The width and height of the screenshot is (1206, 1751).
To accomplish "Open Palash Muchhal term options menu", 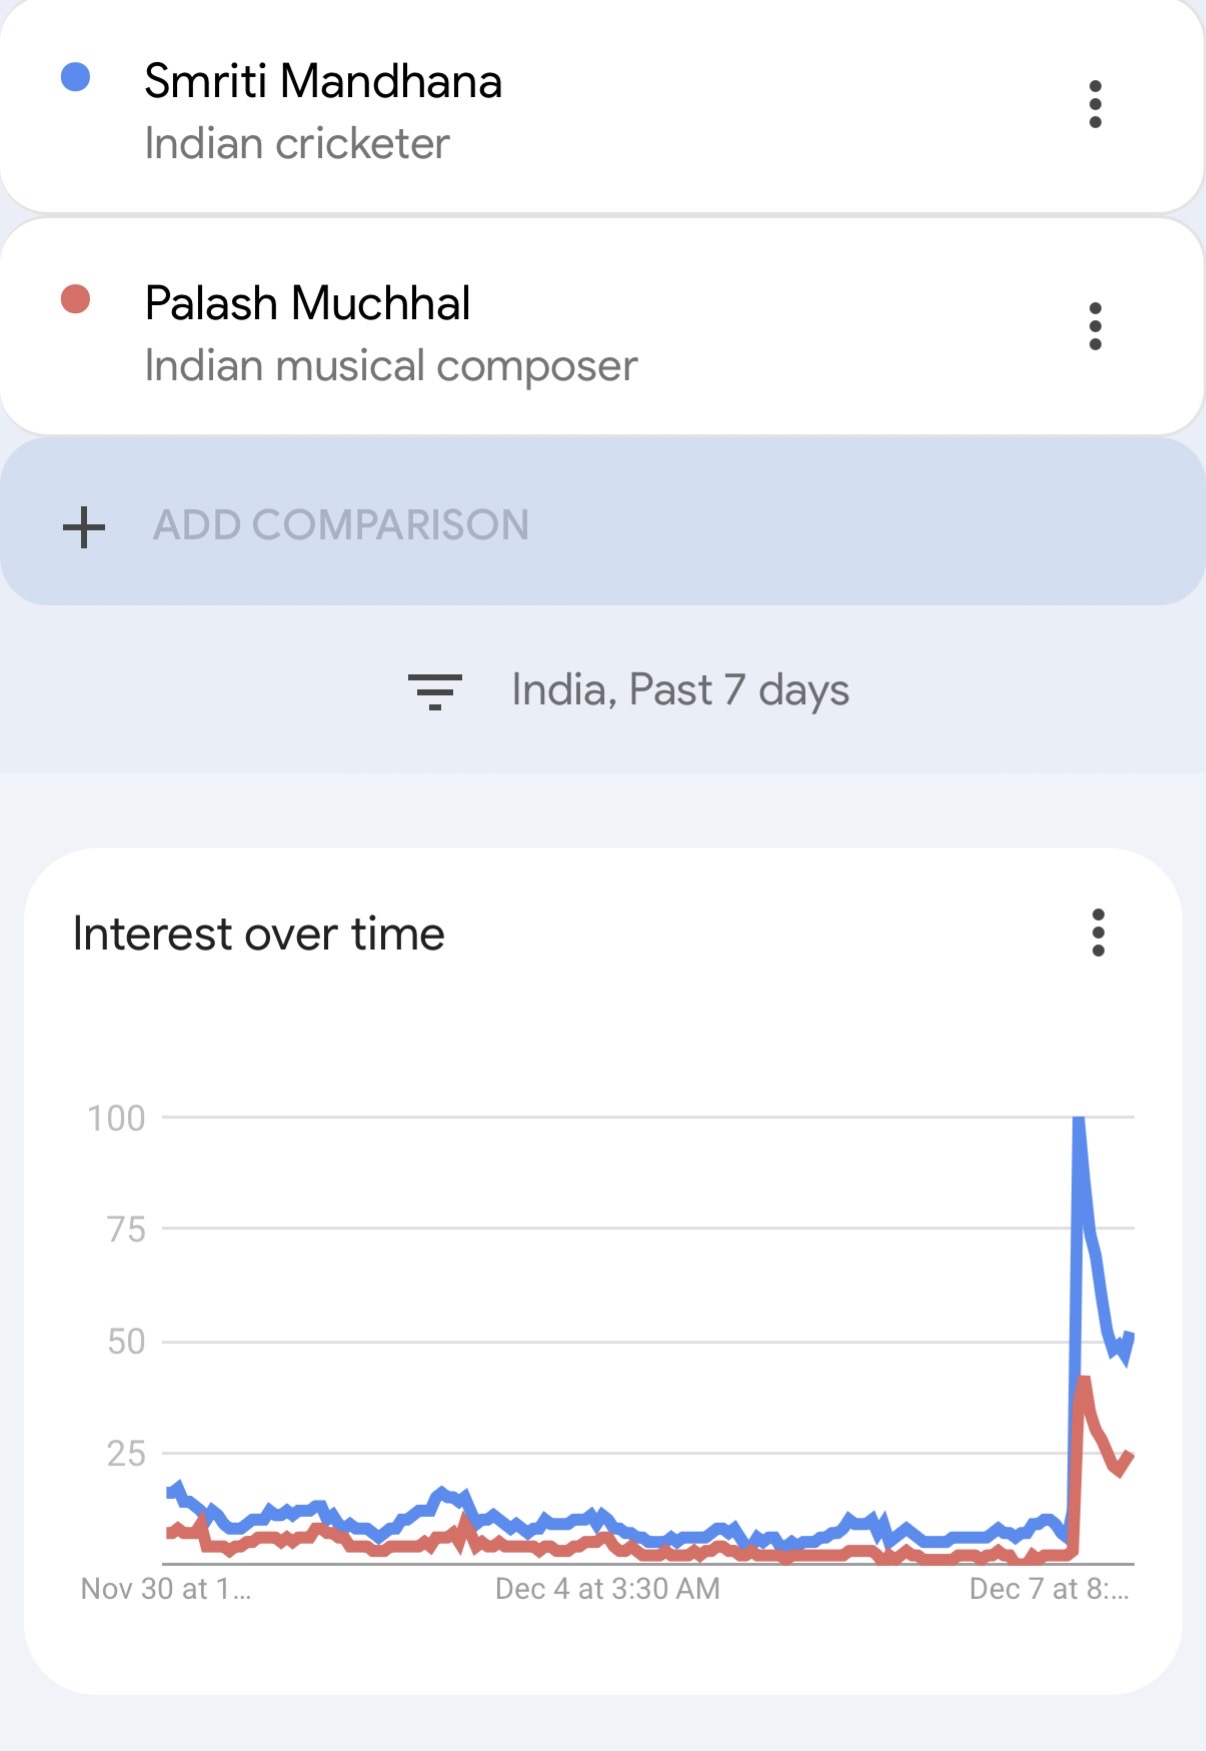I will pyautogui.click(x=1095, y=327).
